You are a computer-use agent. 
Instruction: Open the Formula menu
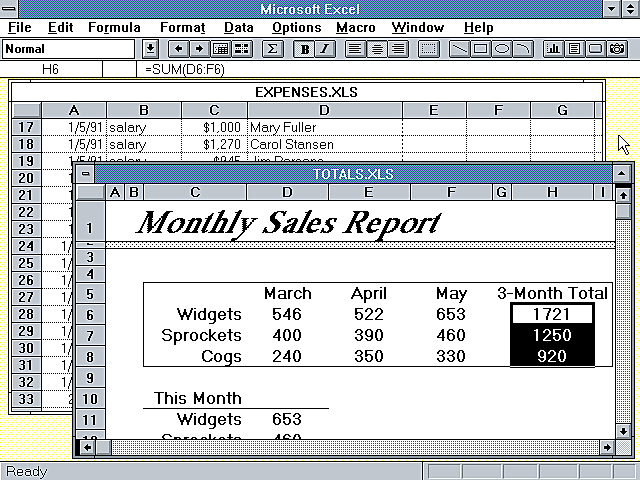tap(114, 27)
